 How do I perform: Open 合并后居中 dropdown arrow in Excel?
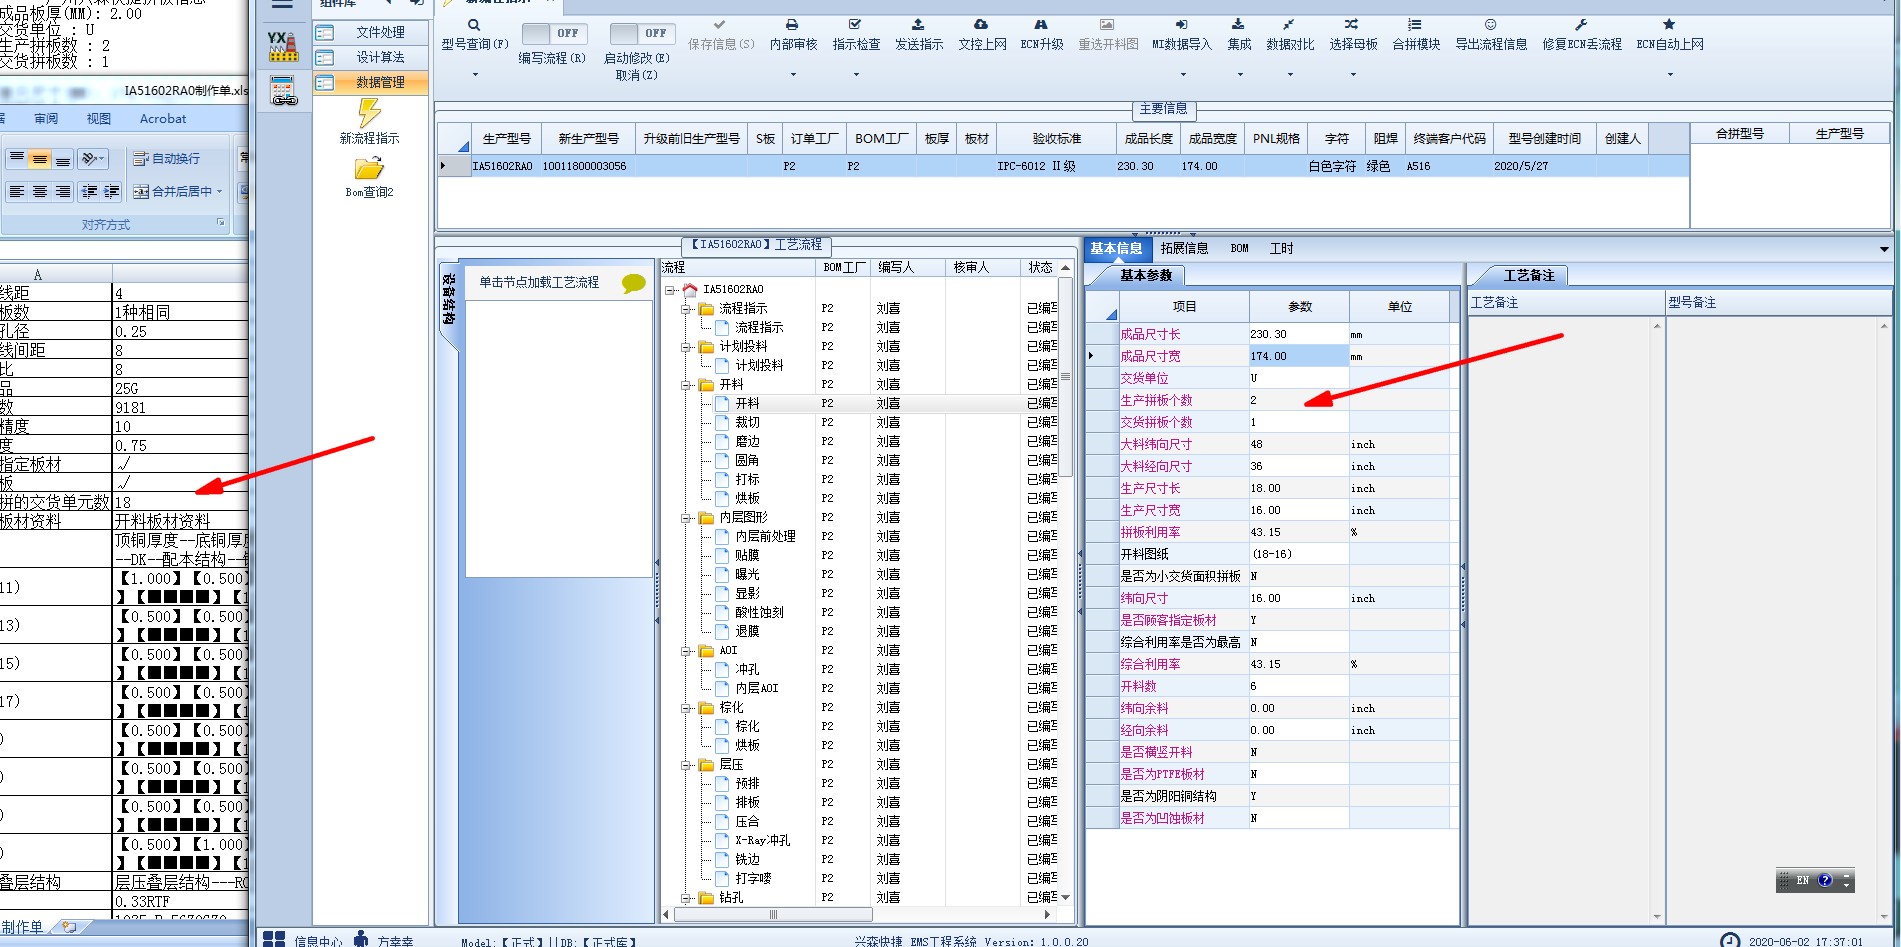tap(219, 191)
